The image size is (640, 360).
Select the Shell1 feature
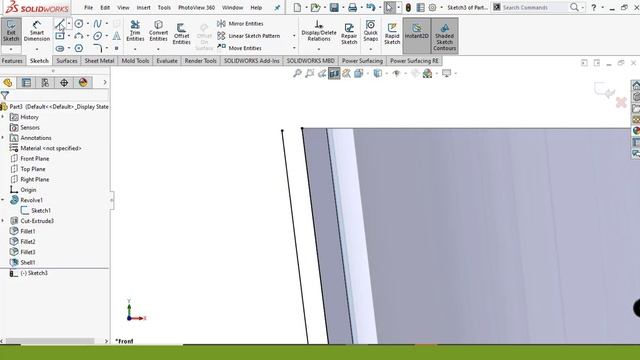click(22, 262)
